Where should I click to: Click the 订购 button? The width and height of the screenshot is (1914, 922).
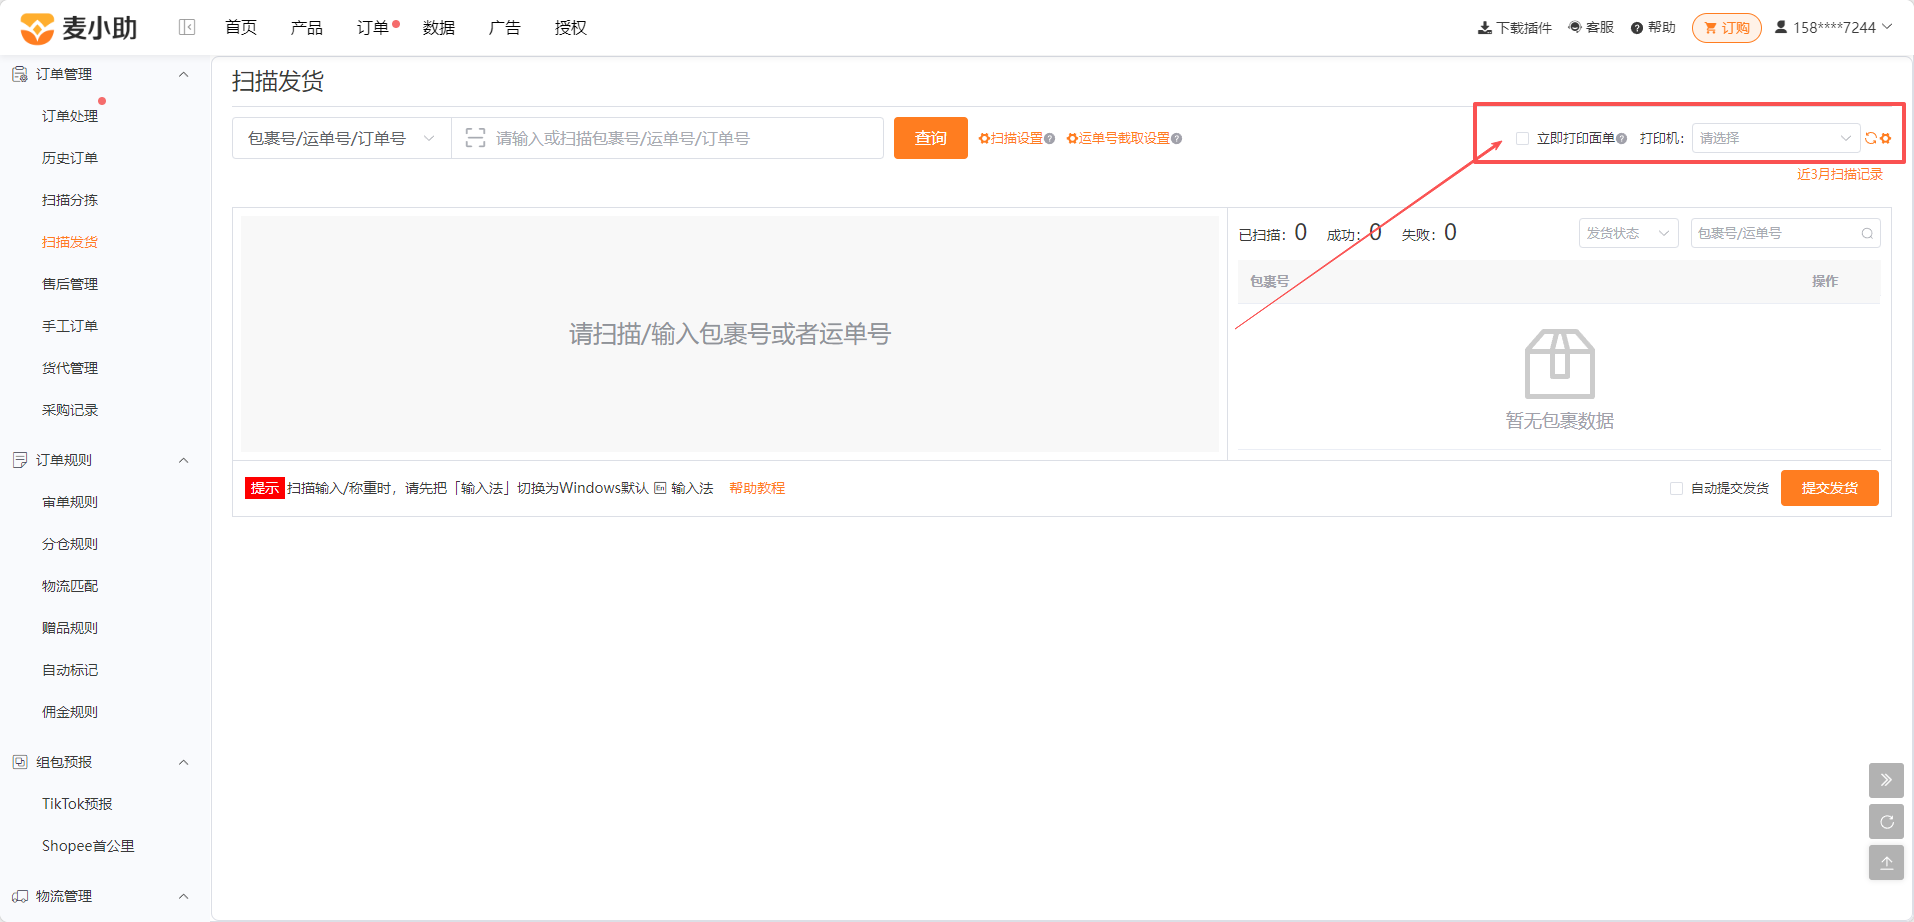(1727, 28)
